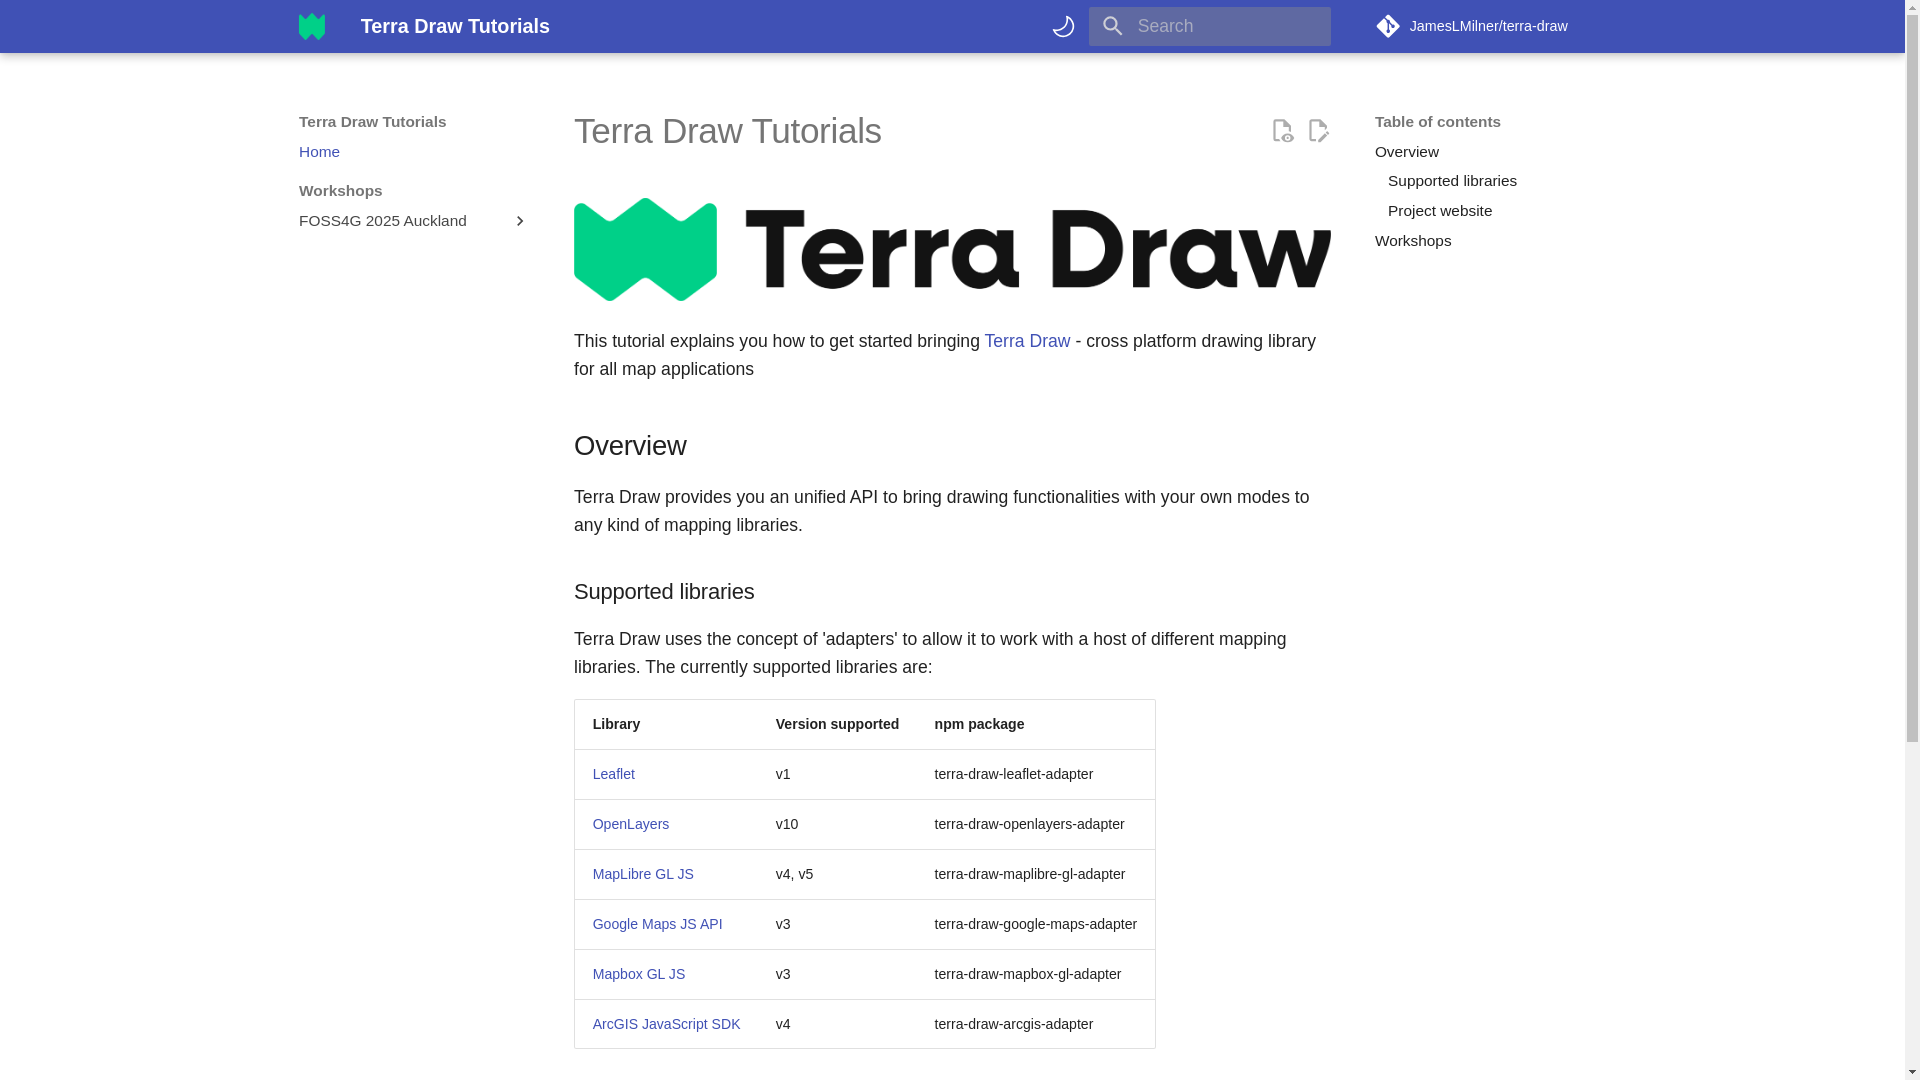This screenshot has width=1920, height=1080.
Task: Open the Terra Draw inline link
Action: (1026, 341)
